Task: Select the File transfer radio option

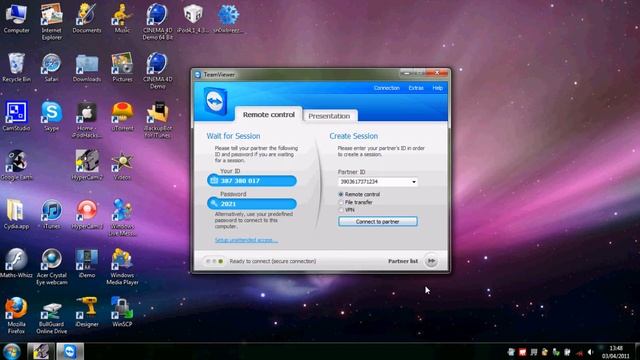Action: coord(341,202)
